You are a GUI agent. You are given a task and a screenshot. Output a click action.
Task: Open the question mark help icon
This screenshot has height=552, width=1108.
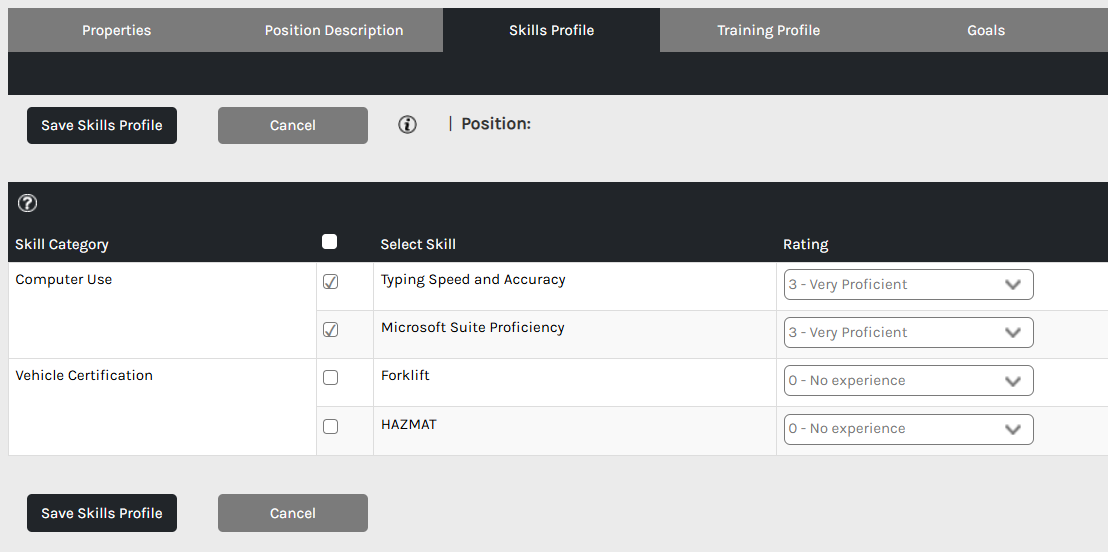(x=28, y=204)
